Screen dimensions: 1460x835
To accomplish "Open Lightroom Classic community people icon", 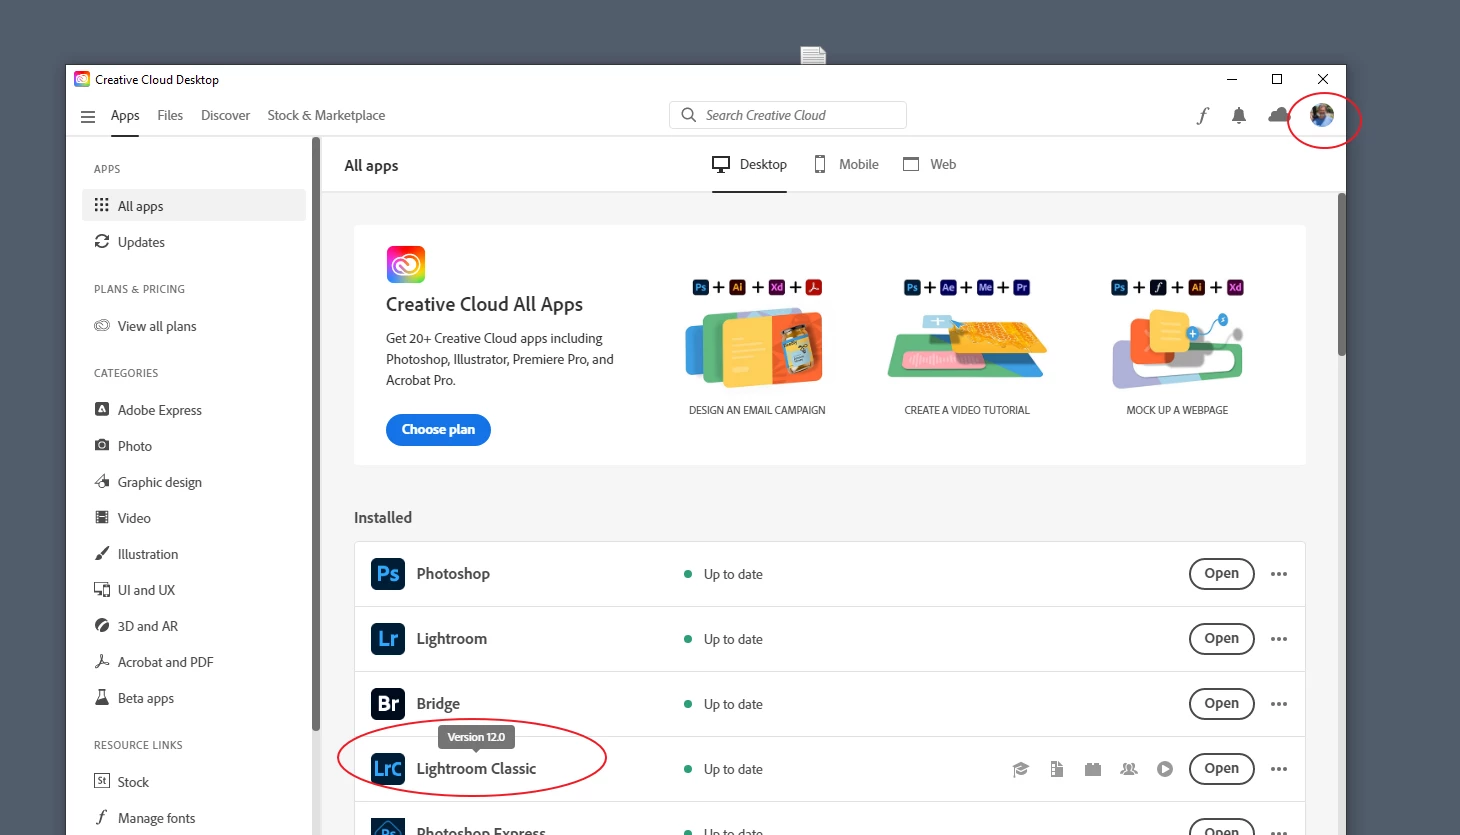I will coord(1129,769).
